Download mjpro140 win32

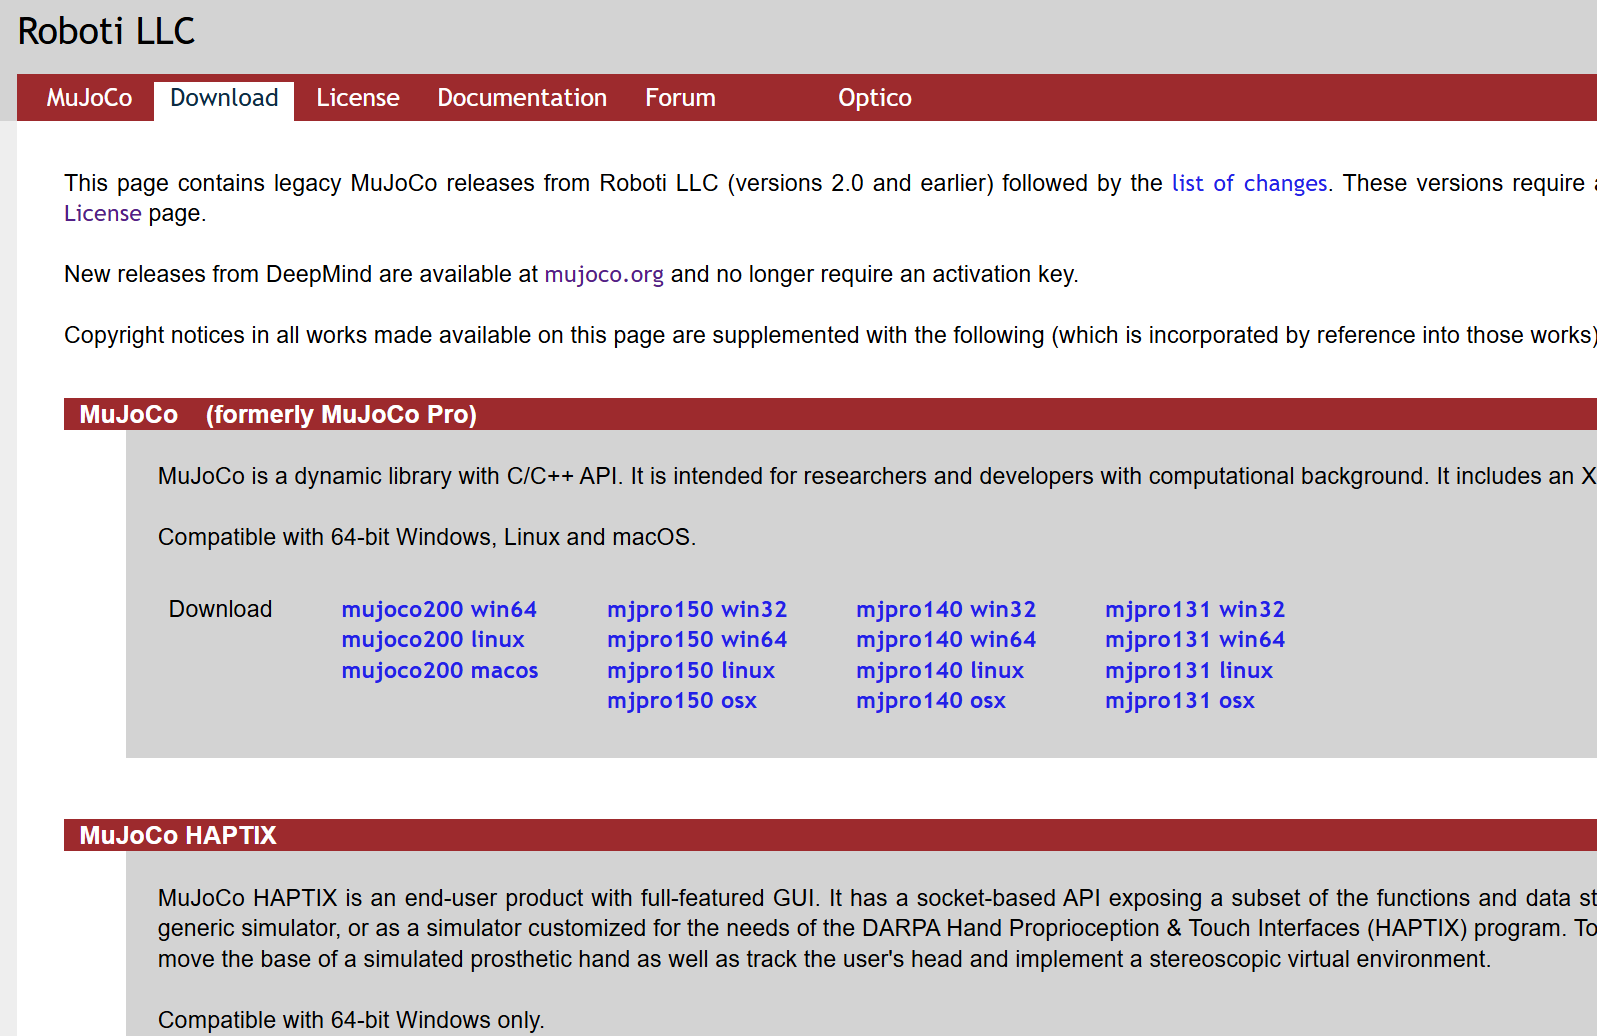click(946, 609)
